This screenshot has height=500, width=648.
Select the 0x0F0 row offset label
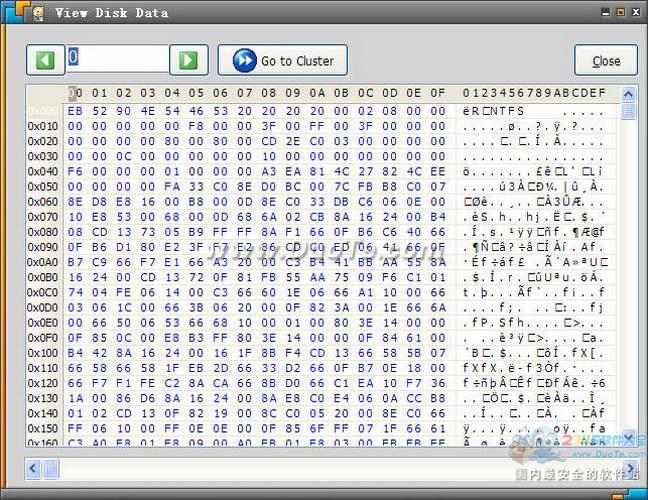[x=43, y=338]
